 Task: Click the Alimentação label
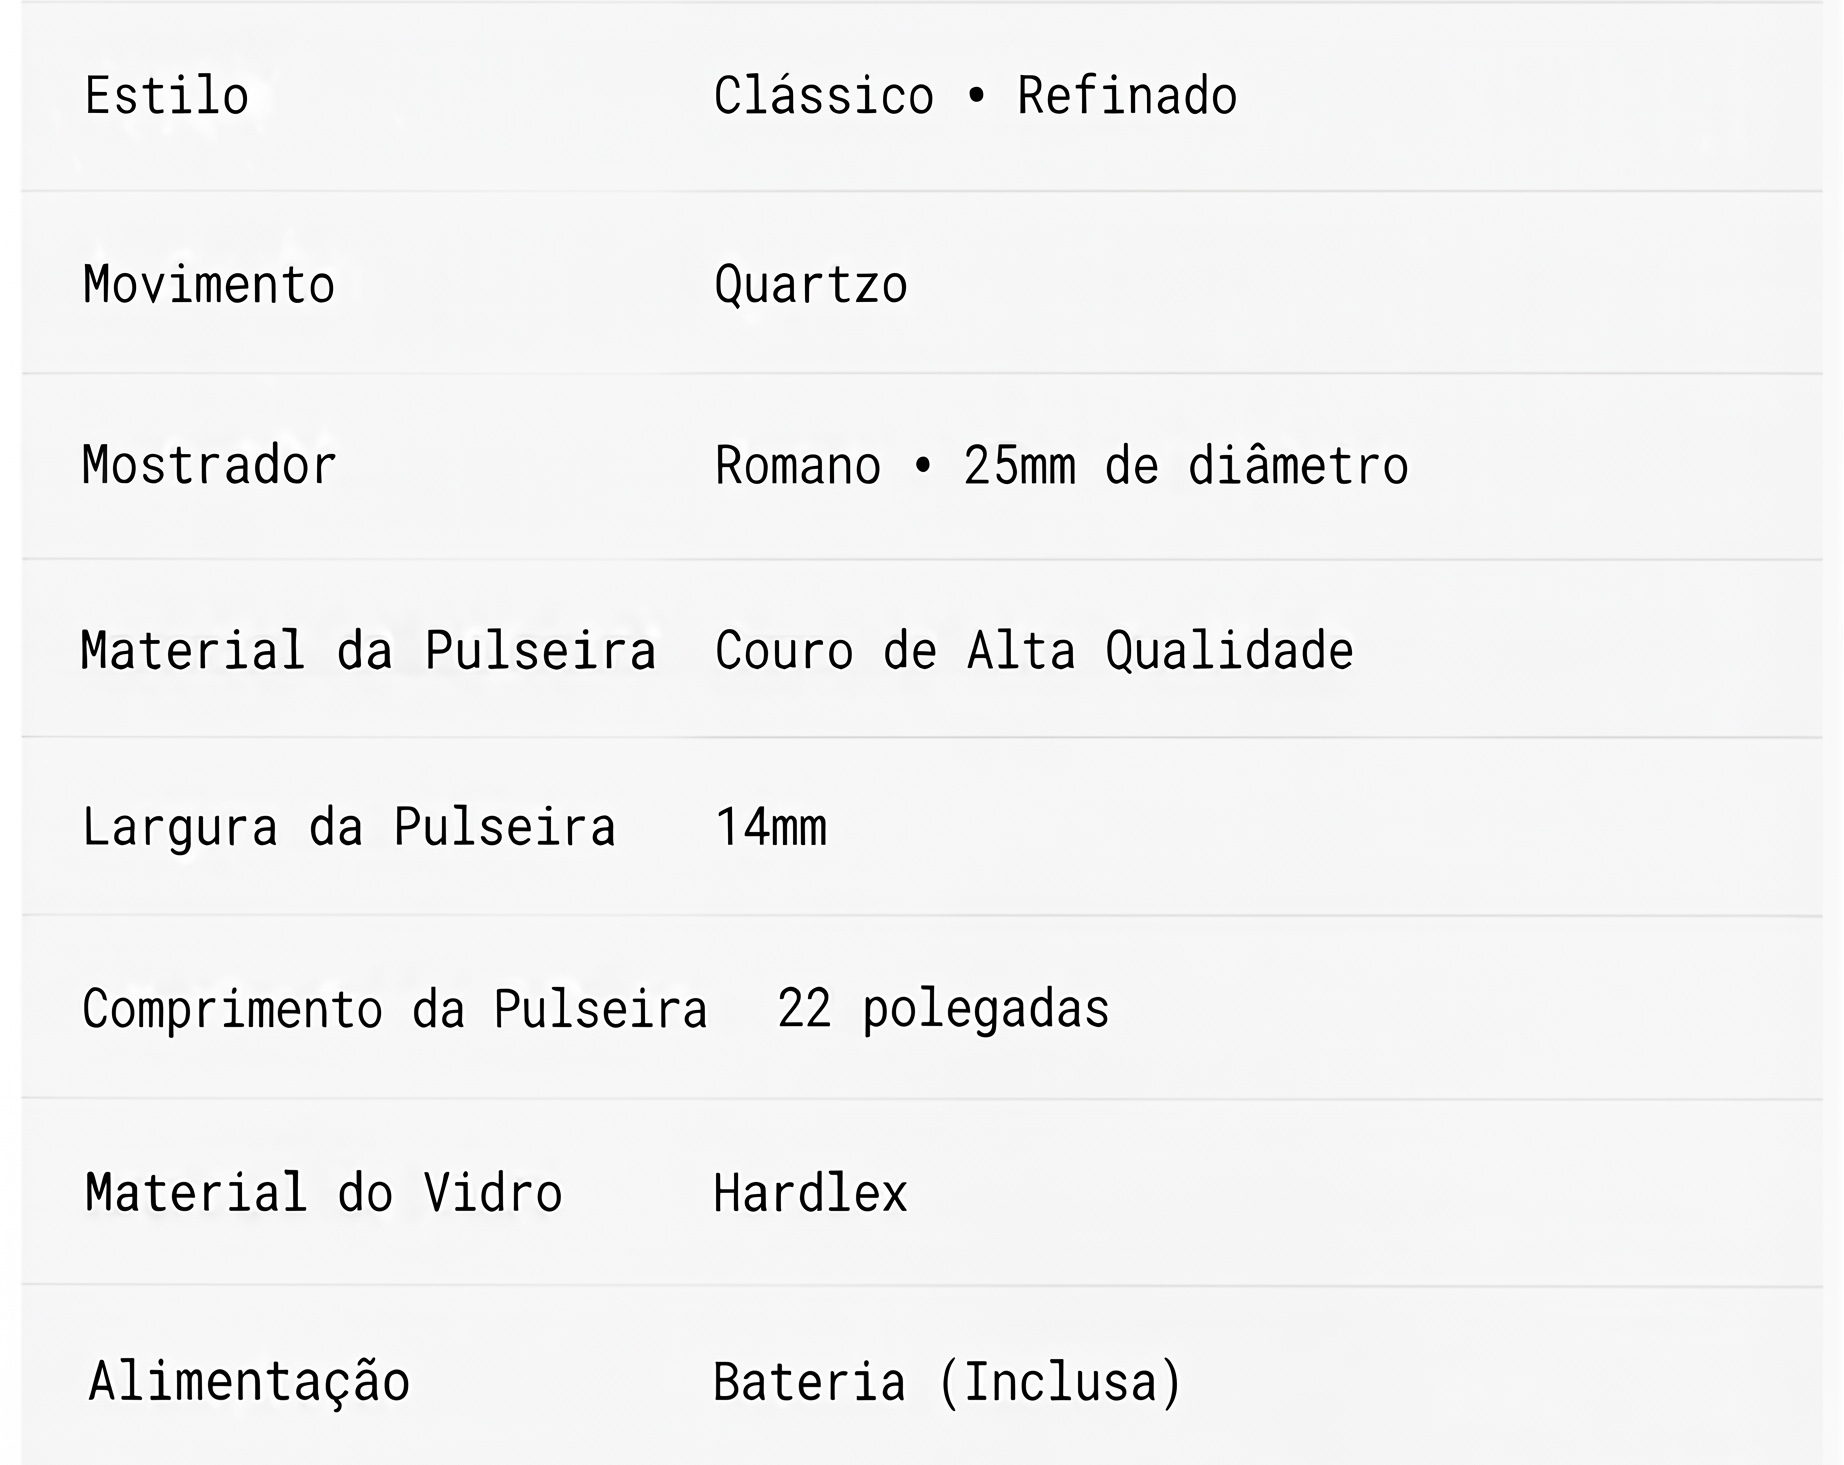tap(250, 1382)
